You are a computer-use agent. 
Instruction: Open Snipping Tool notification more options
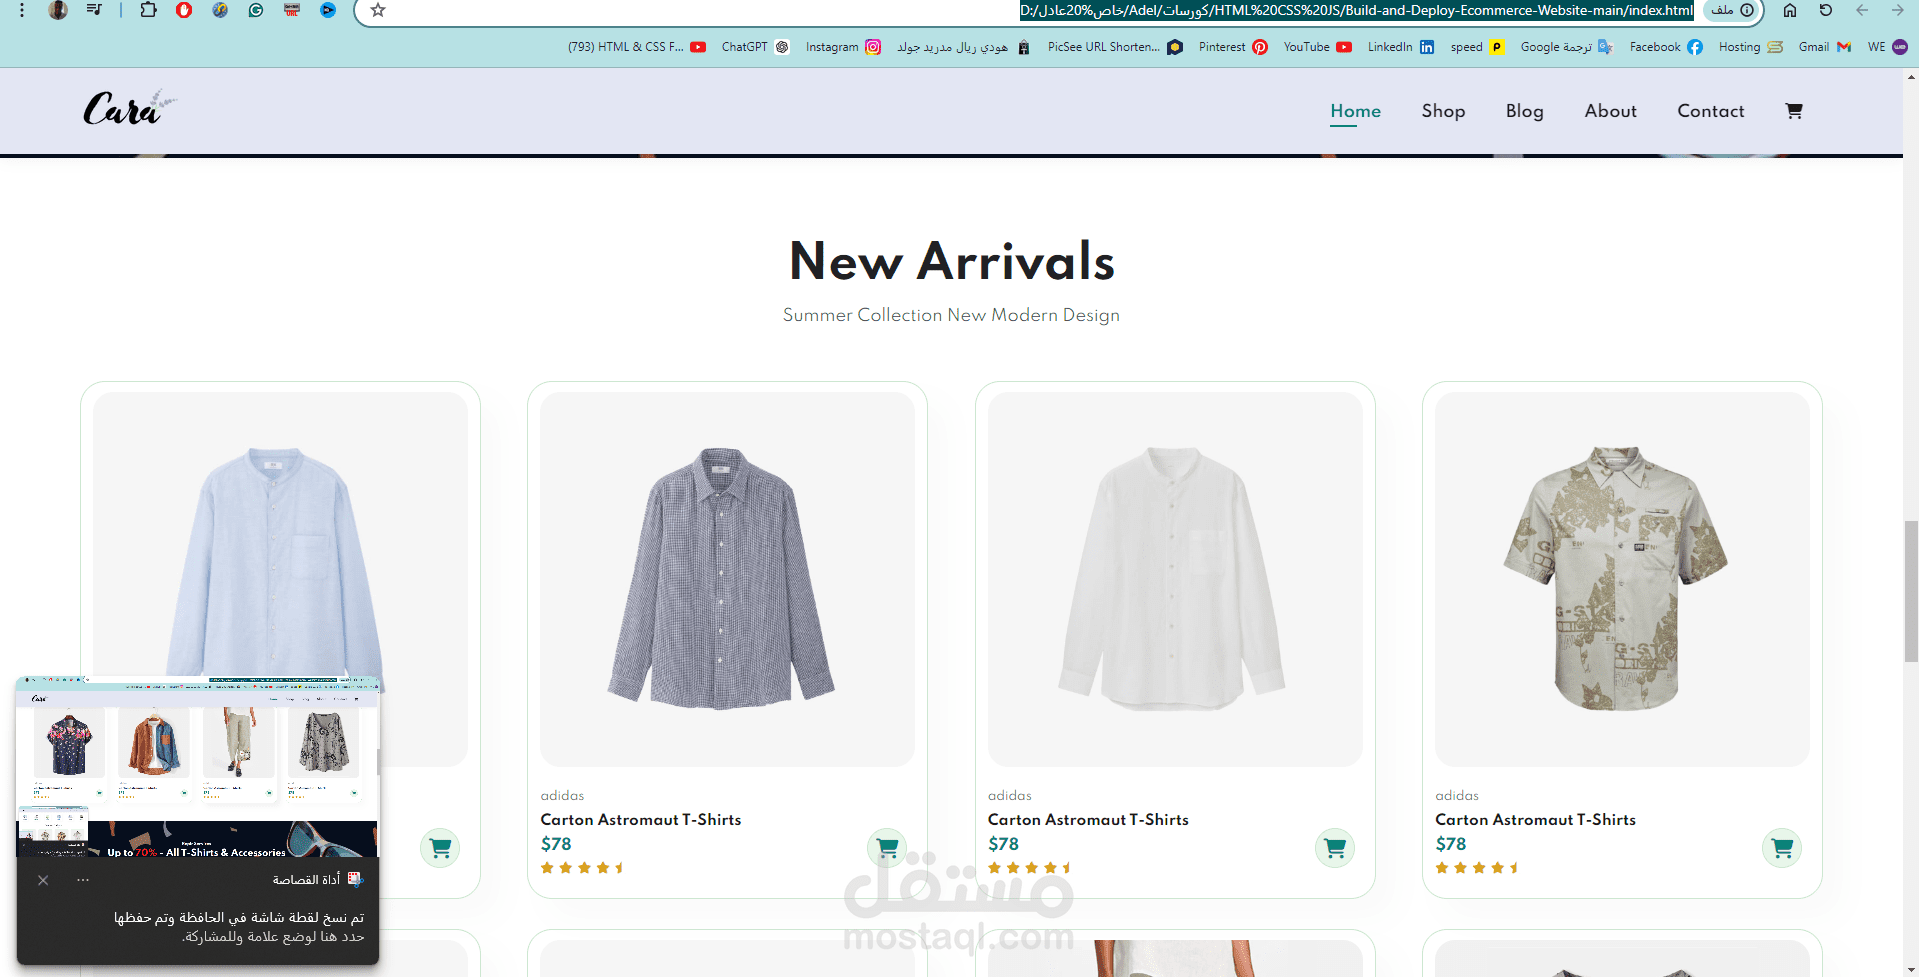point(83,880)
